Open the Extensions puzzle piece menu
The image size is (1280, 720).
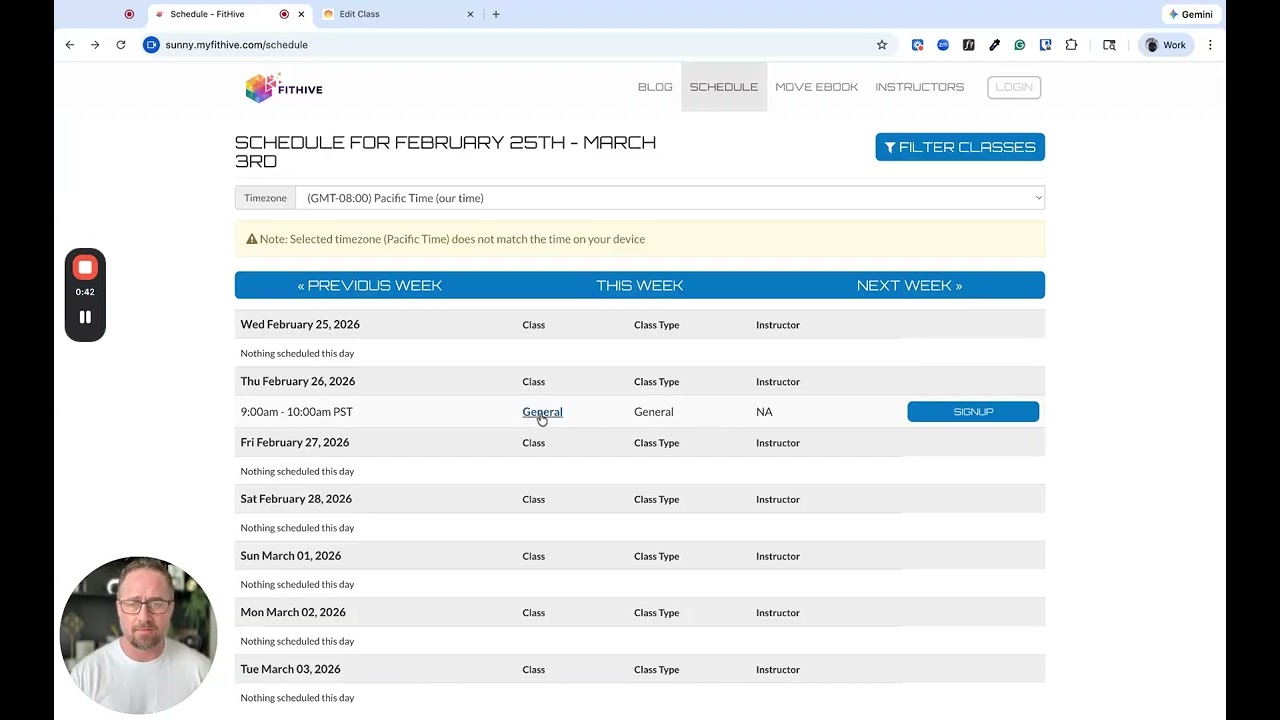(1071, 45)
